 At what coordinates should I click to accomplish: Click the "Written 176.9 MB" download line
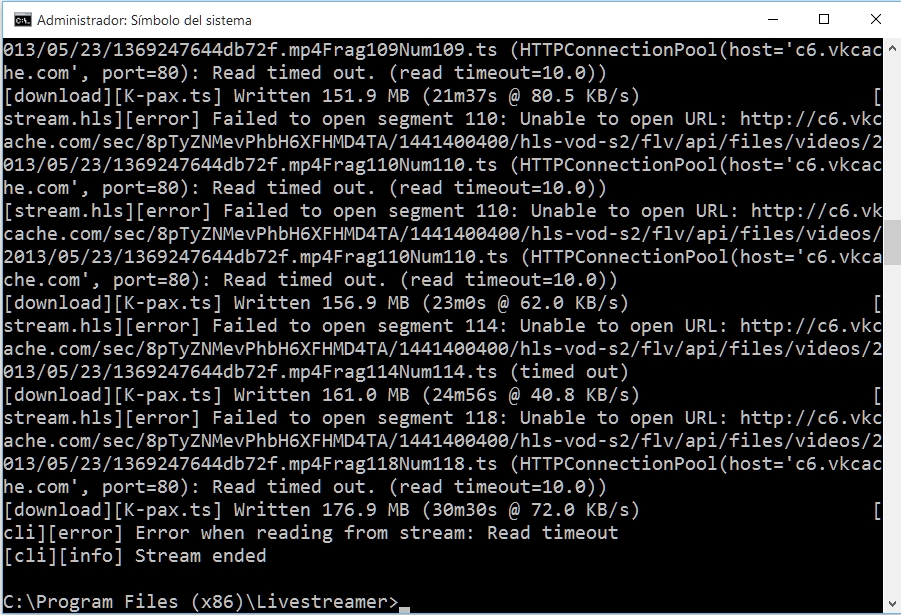click(x=321, y=510)
